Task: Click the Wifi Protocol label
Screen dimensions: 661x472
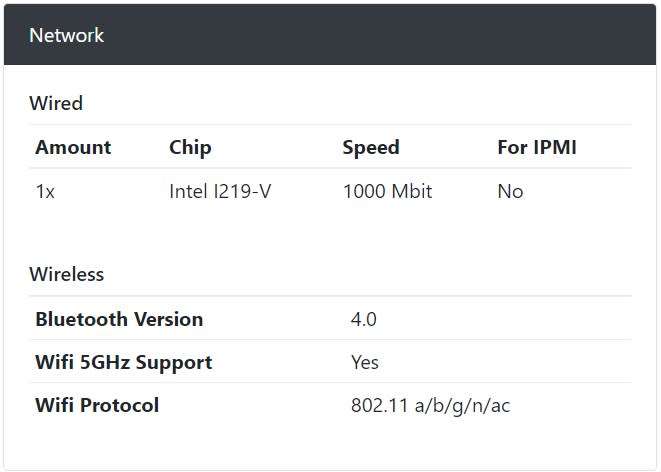Action: 97,405
